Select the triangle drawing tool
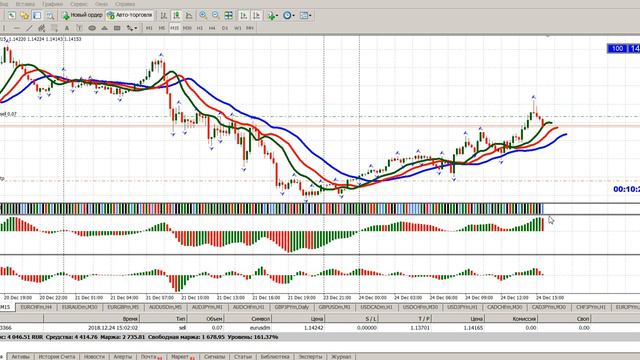640x360 pixels. [x=104, y=28]
